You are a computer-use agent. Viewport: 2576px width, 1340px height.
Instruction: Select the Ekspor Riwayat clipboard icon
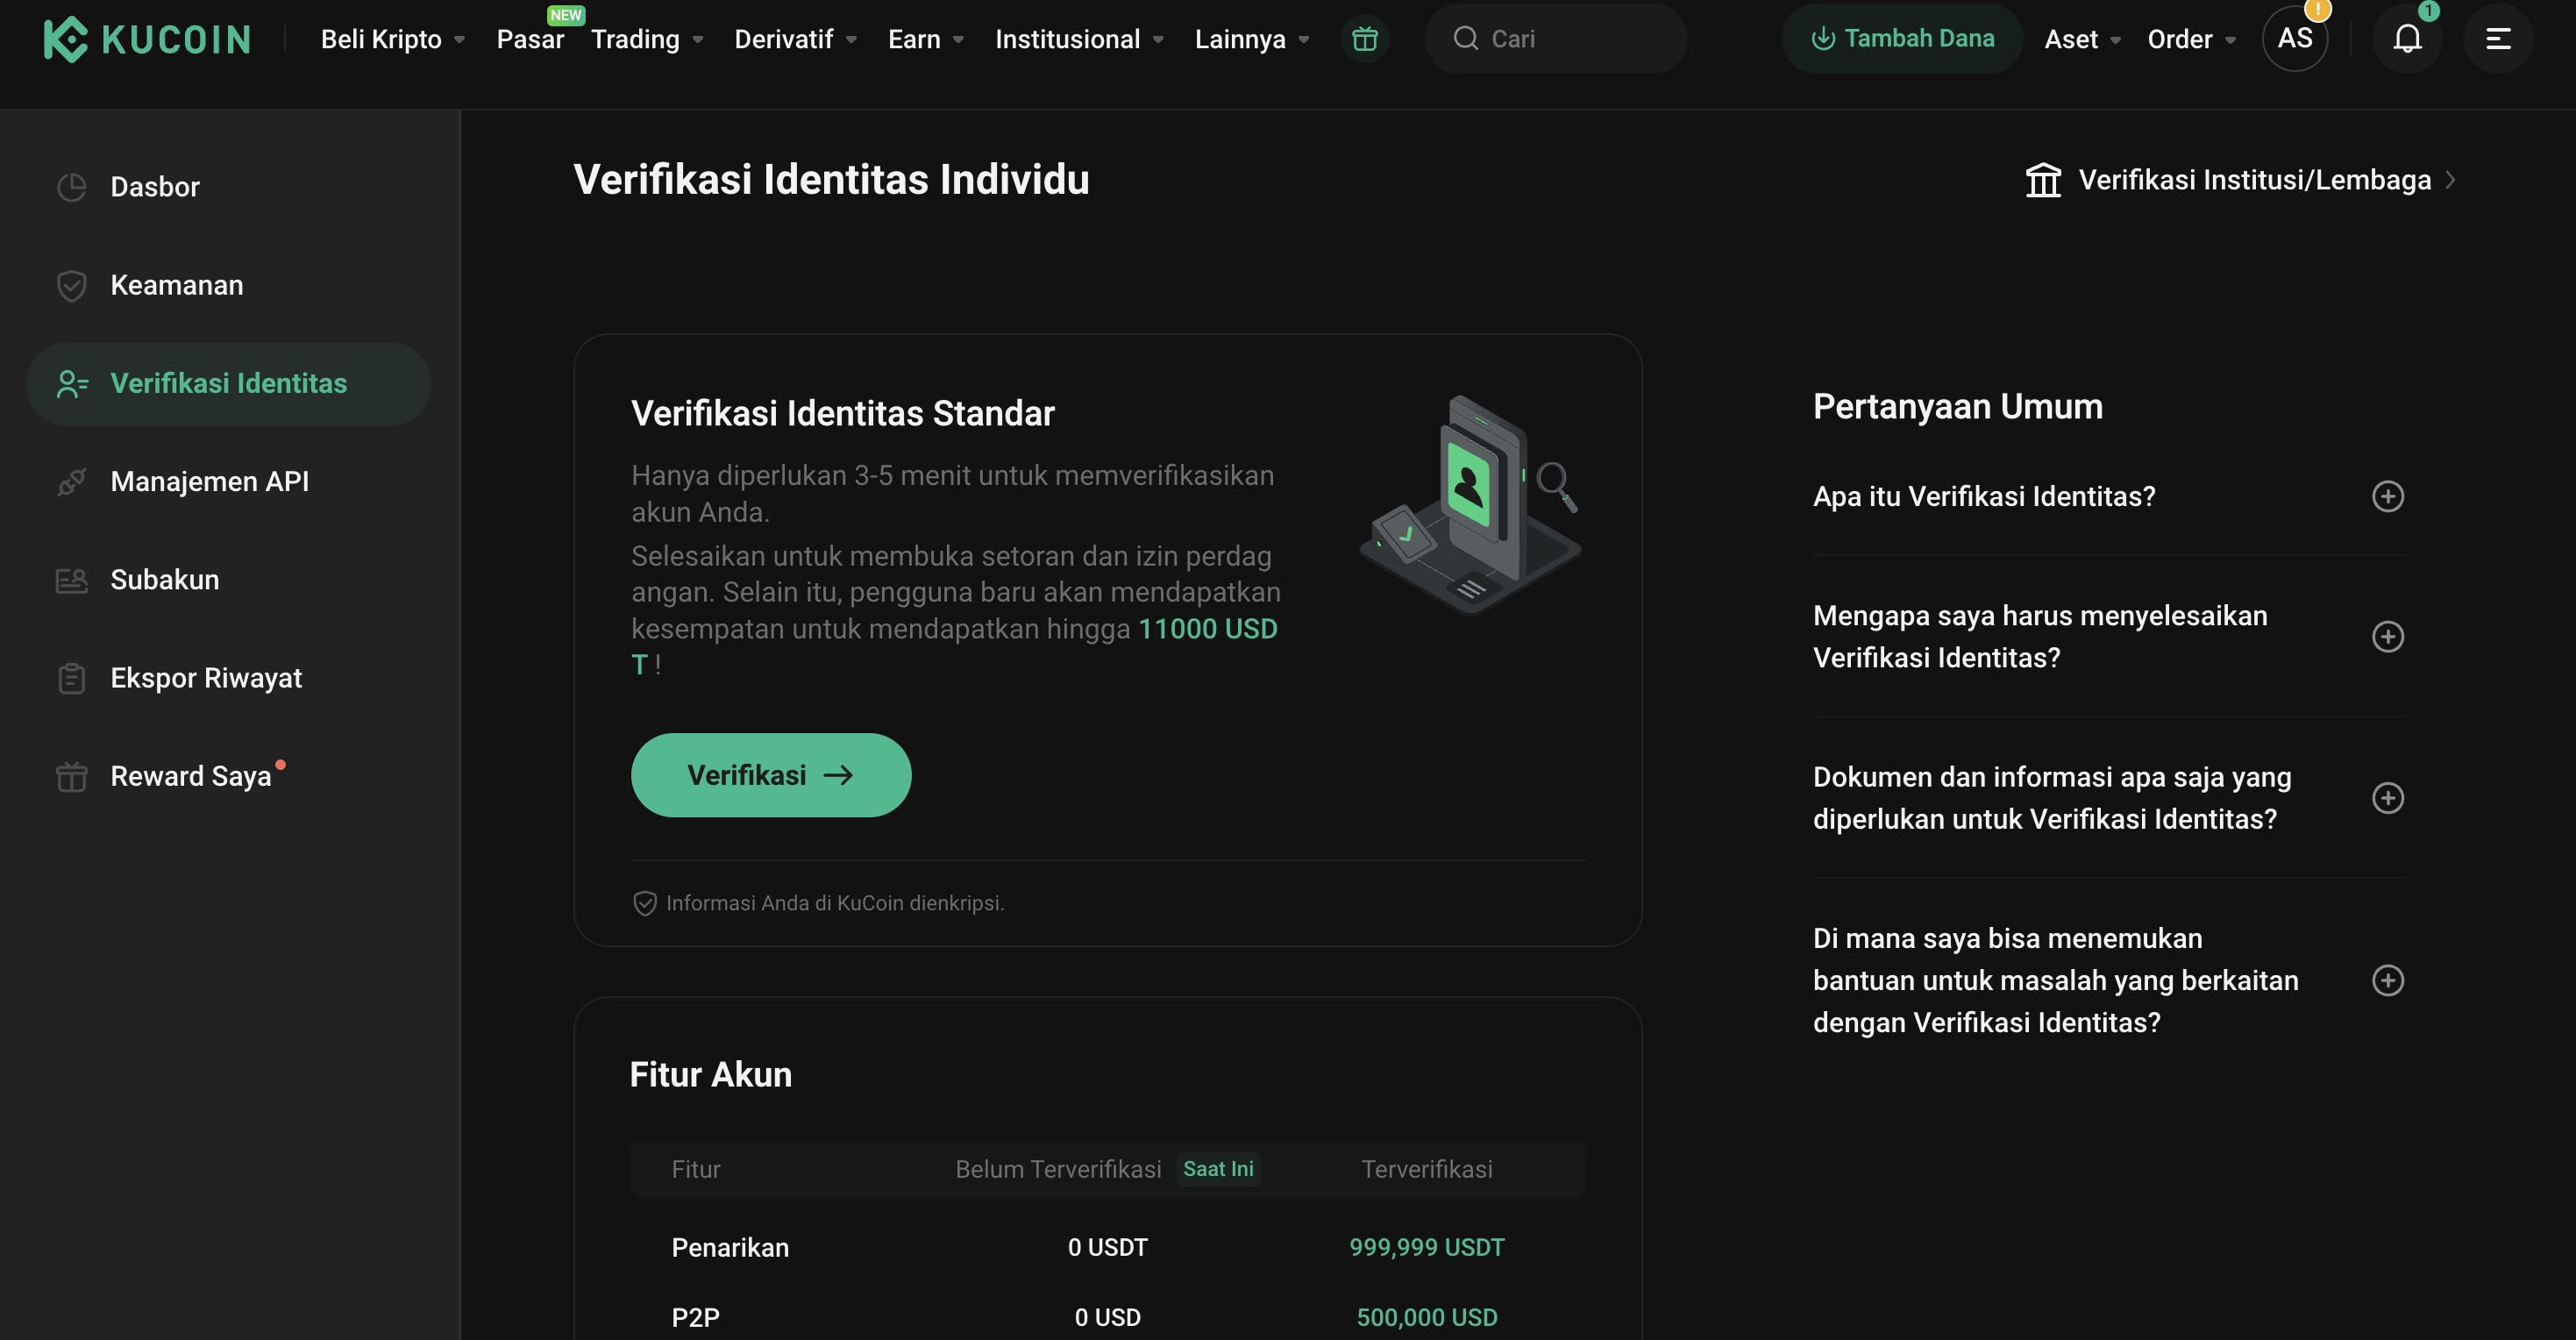[x=70, y=677]
